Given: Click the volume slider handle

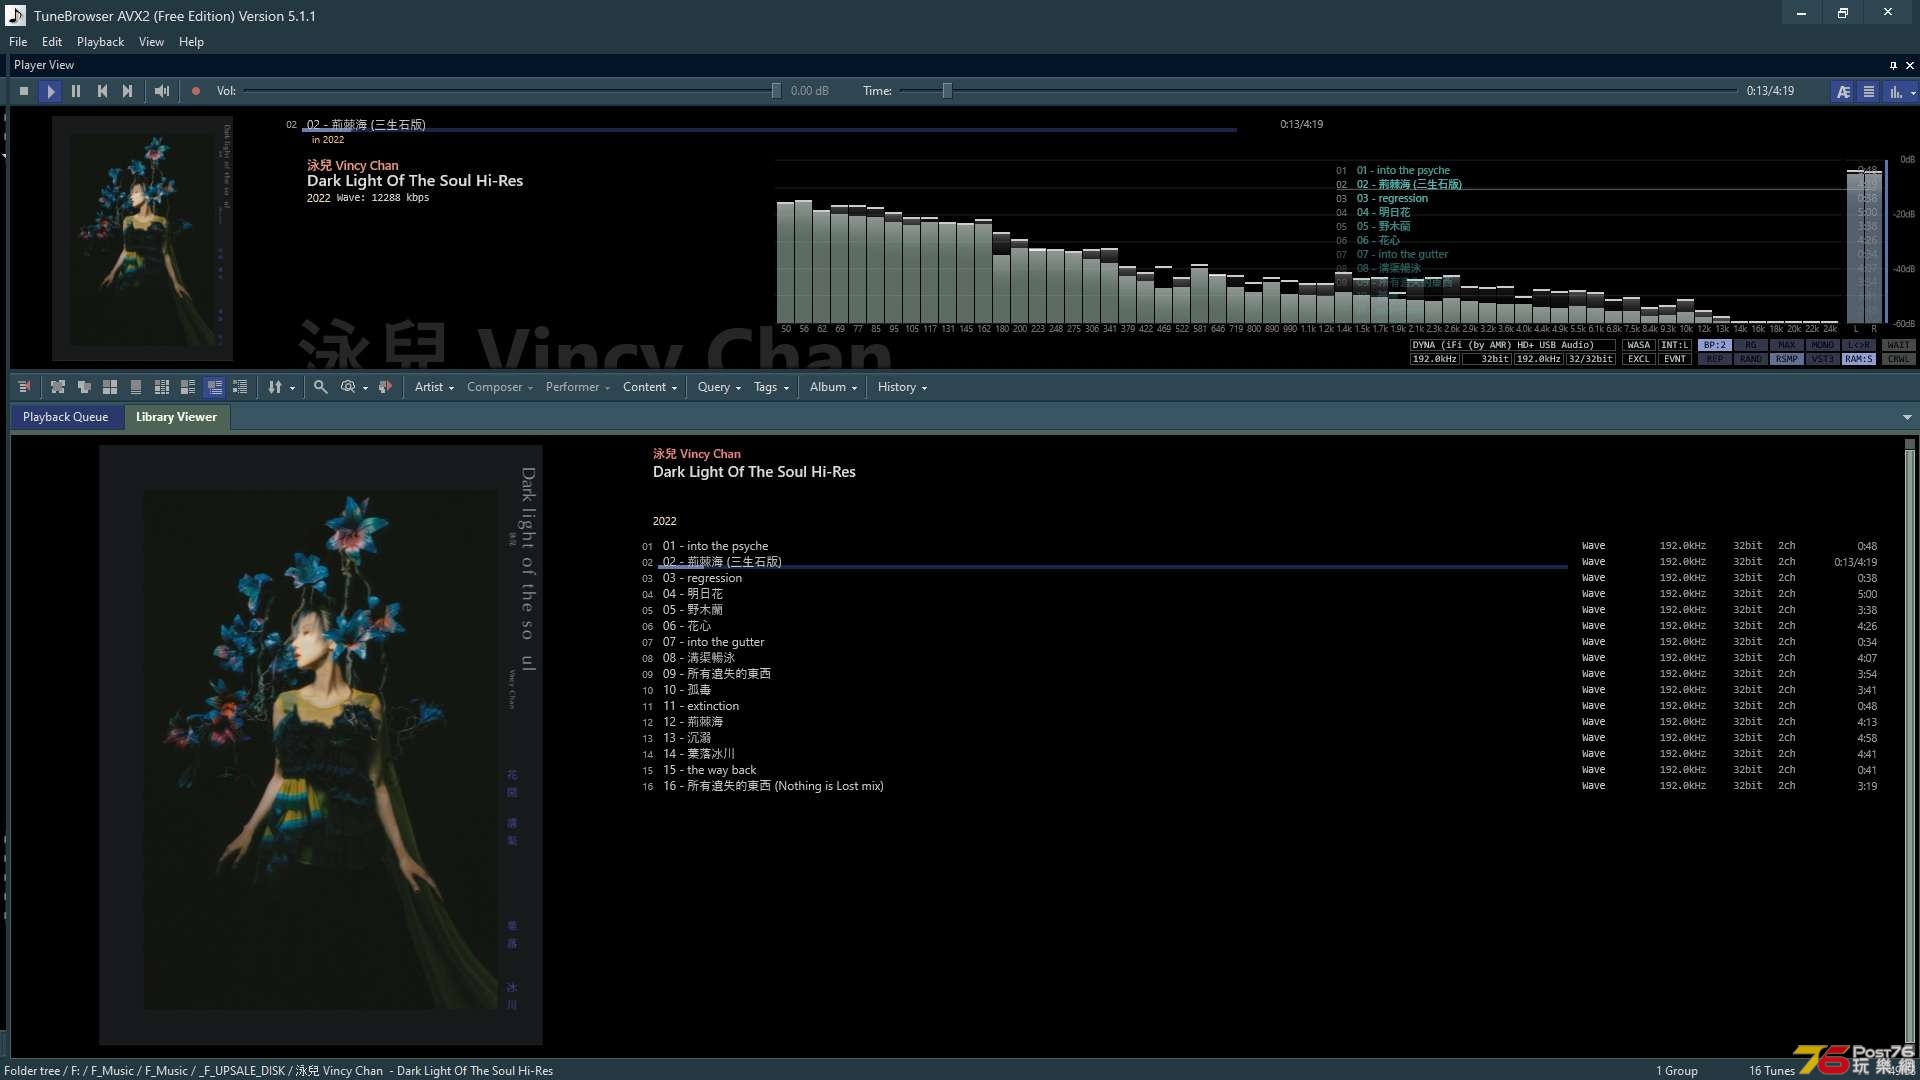Looking at the screenshot, I should [x=776, y=91].
